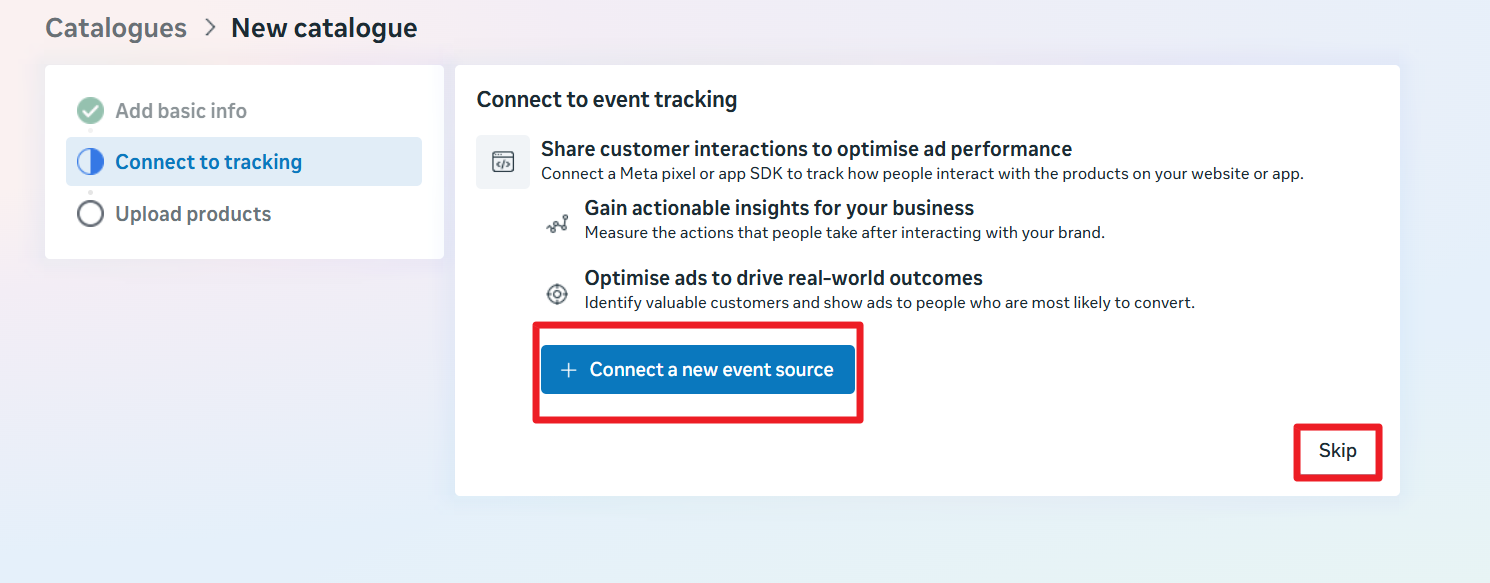Skip the event tracking step
The image size is (1490, 583).
(1337, 451)
